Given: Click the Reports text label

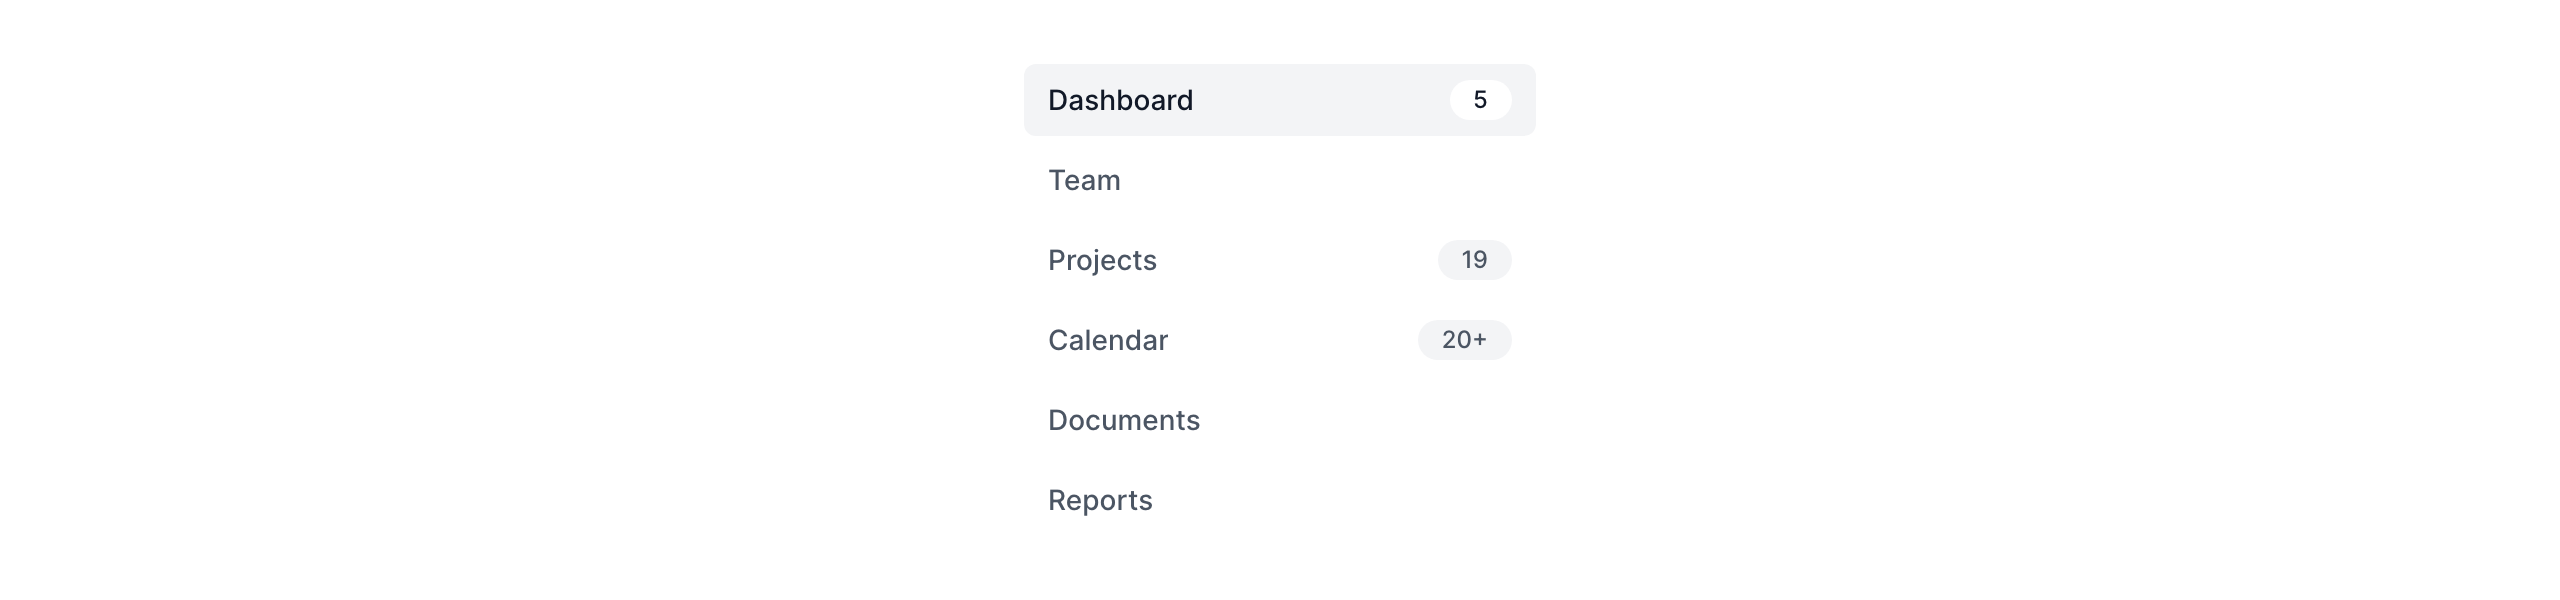Looking at the screenshot, I should pos(1100,500).
